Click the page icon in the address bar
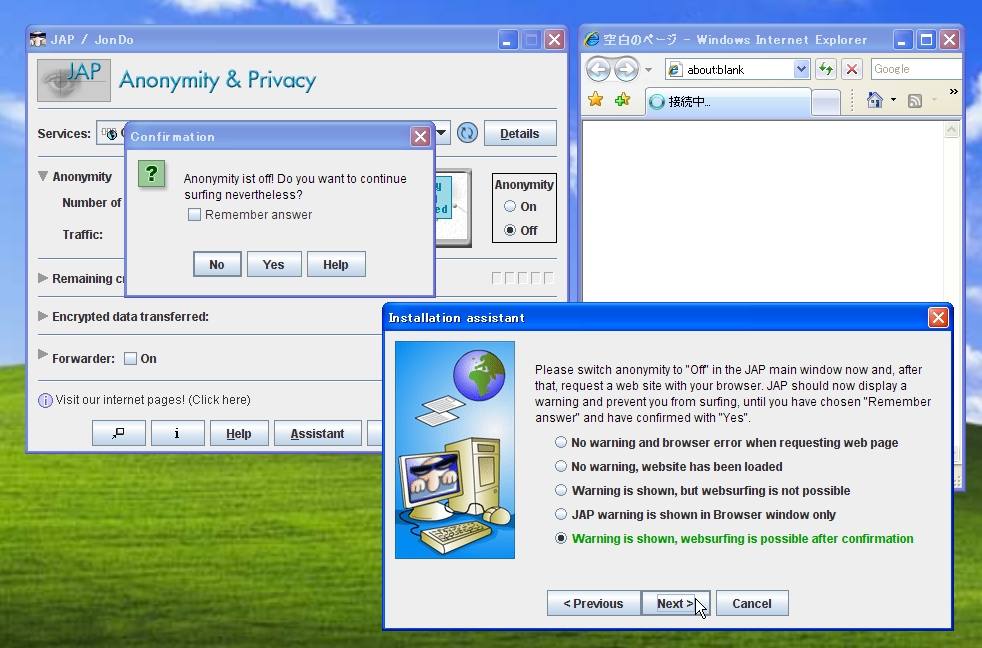 click(x=674, y=69)
